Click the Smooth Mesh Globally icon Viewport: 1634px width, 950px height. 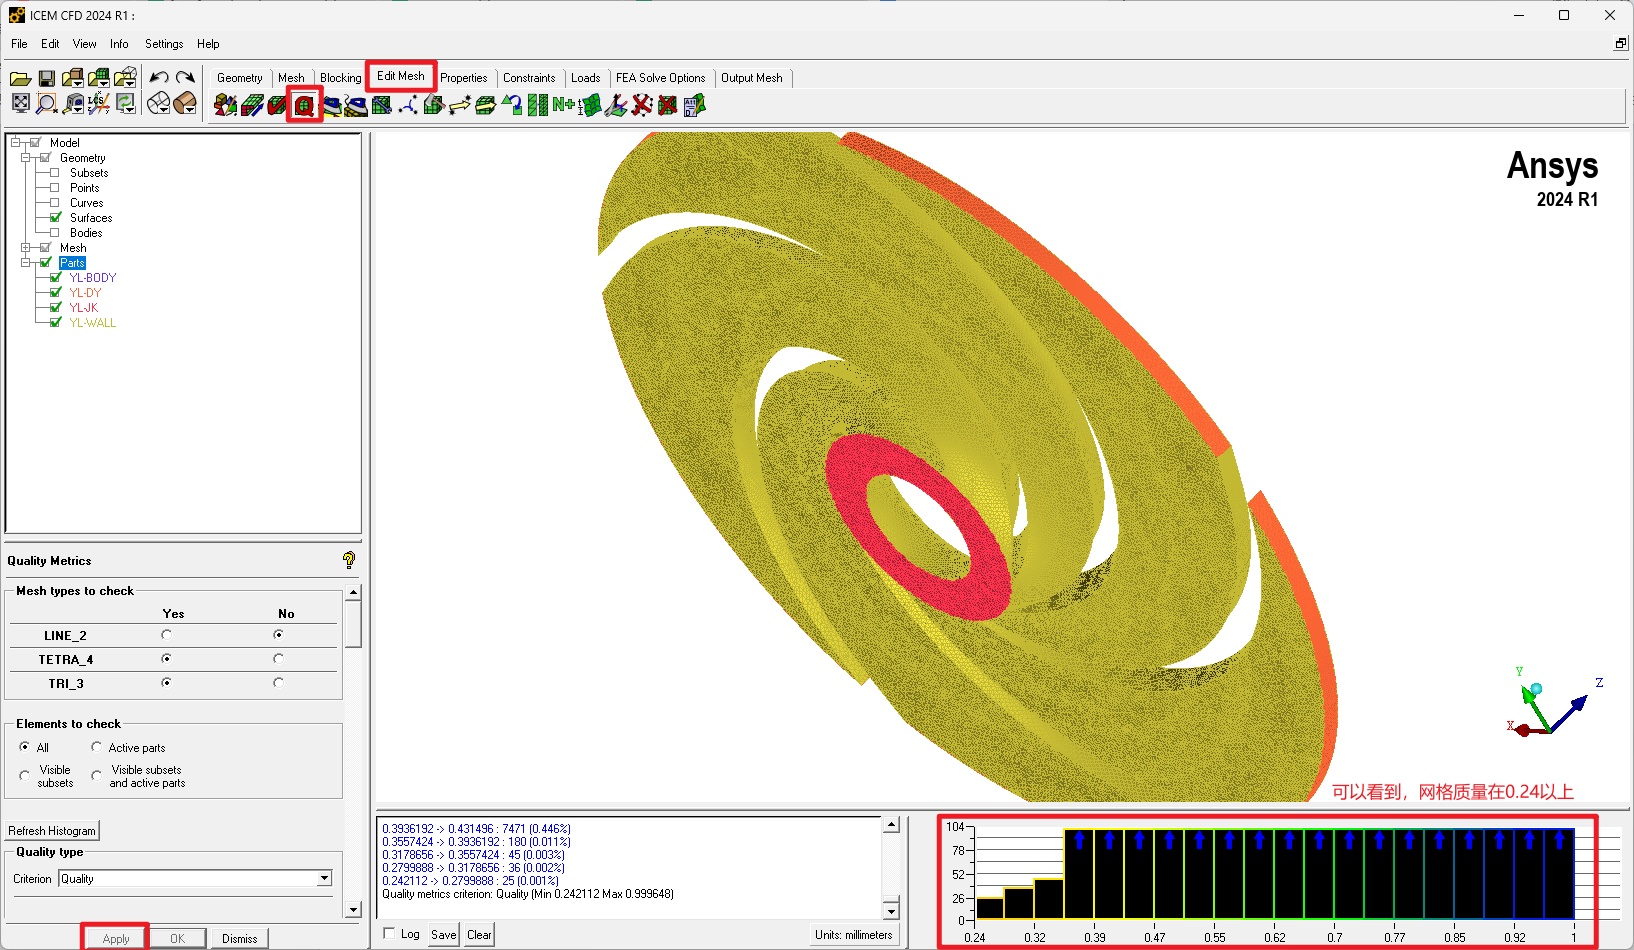(331, 105)
